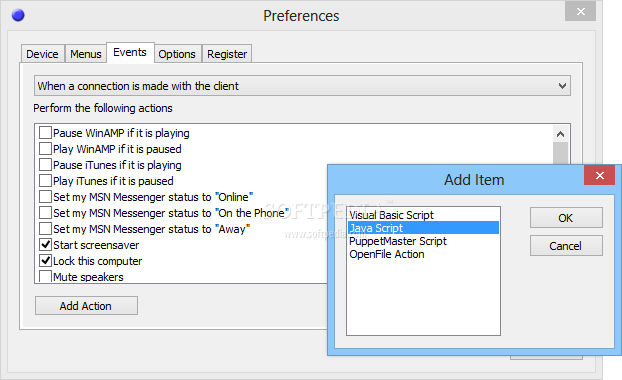The width and height of the screenshot is (622, 380).
Task: Open the Menus tab
Action: click(86, 54)
